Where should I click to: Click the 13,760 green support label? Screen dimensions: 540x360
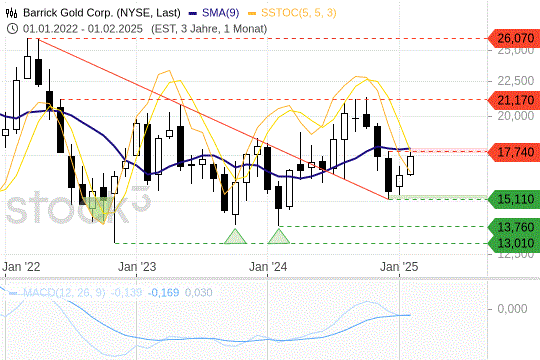[514, 227]
